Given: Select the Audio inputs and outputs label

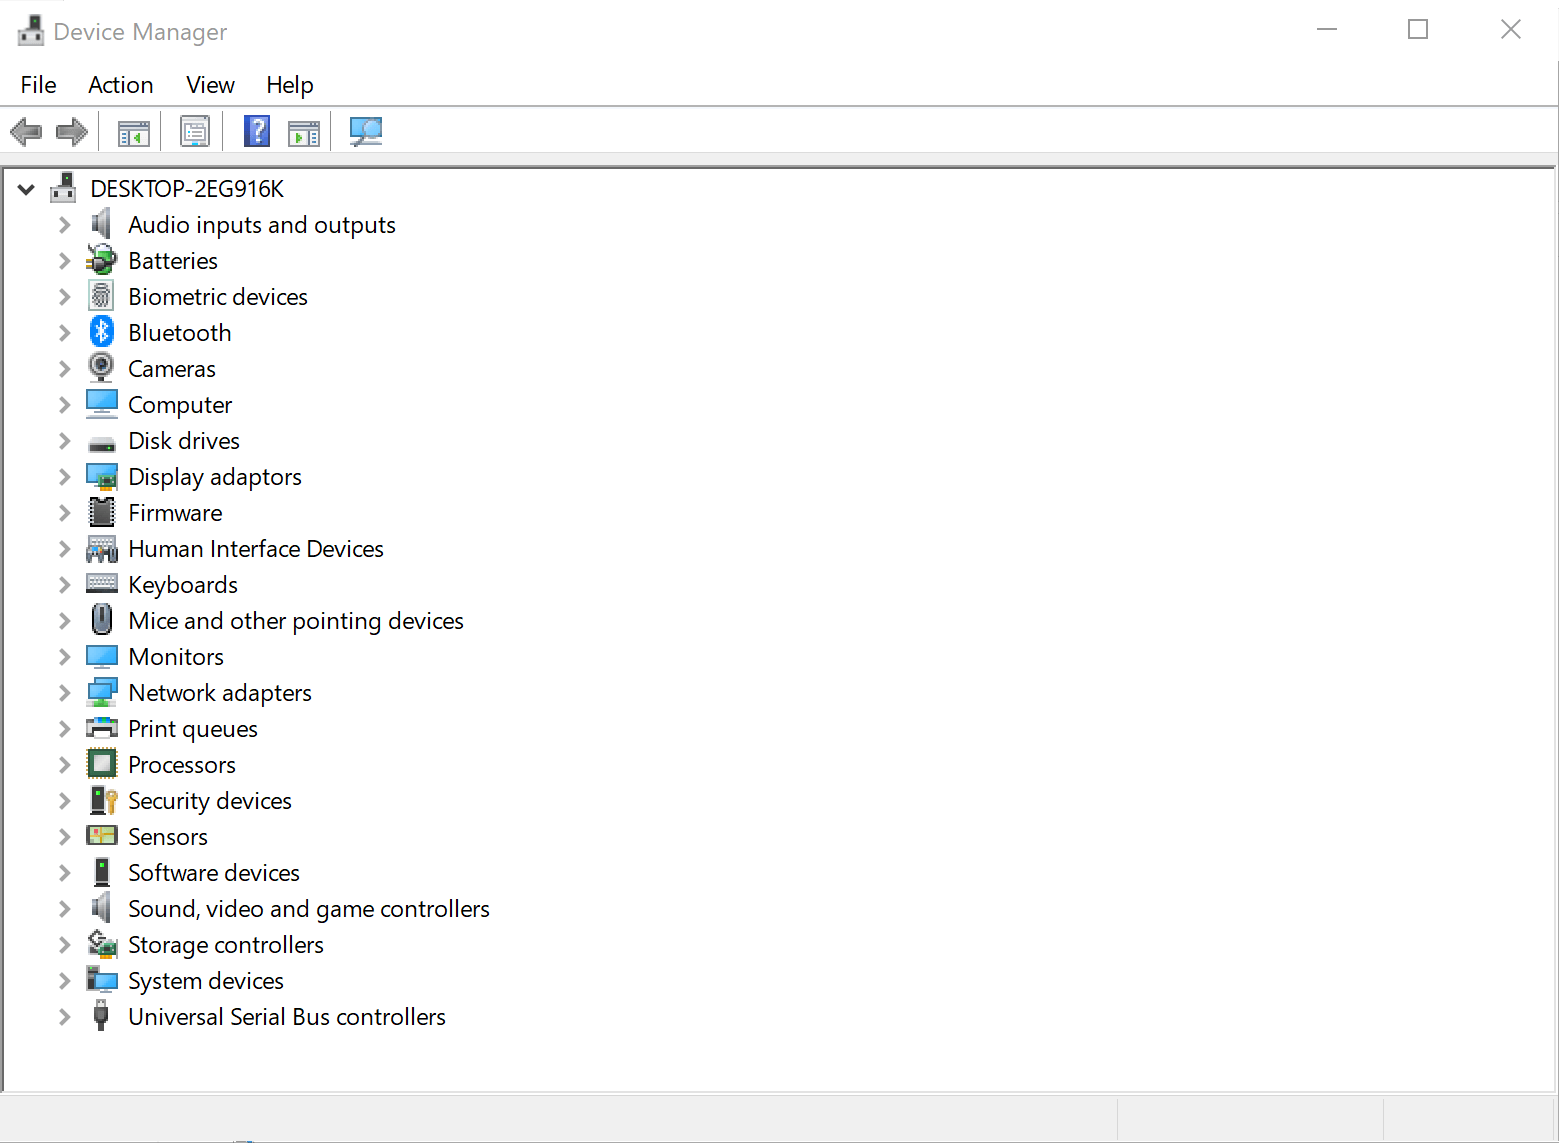Looking at the screenshot, I should point(262,225).
